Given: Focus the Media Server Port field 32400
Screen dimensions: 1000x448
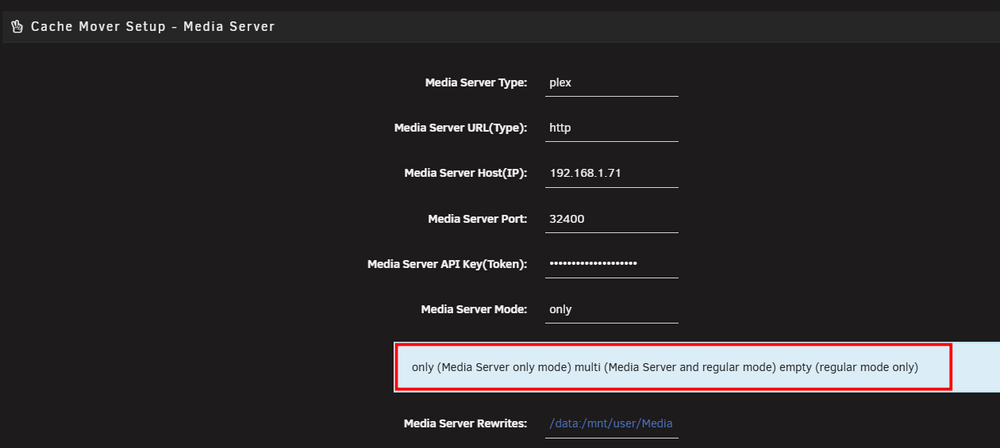Looking at the screenshot, I should coord(612,219).
